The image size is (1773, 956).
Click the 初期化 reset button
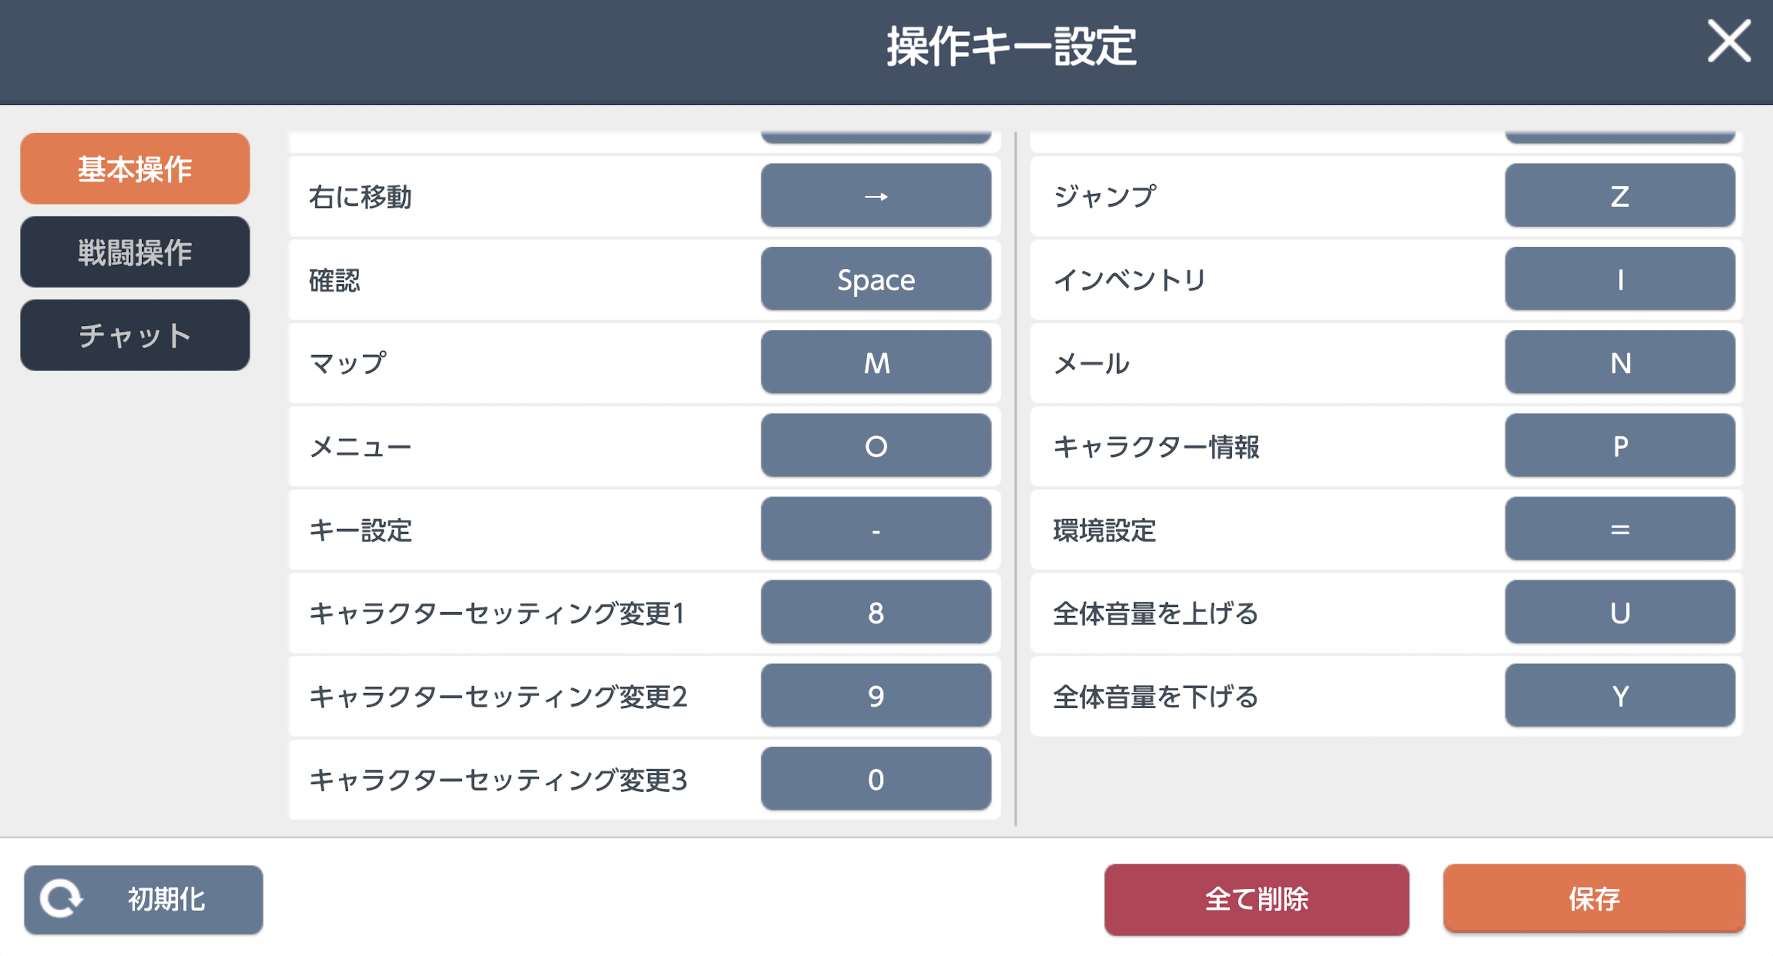click(x=143, y=899)
